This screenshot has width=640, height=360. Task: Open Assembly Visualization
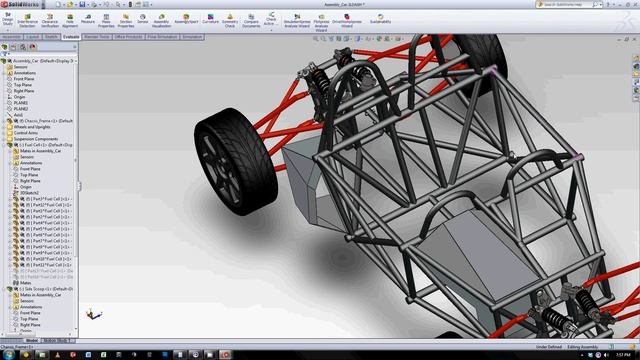pos(161,20)
